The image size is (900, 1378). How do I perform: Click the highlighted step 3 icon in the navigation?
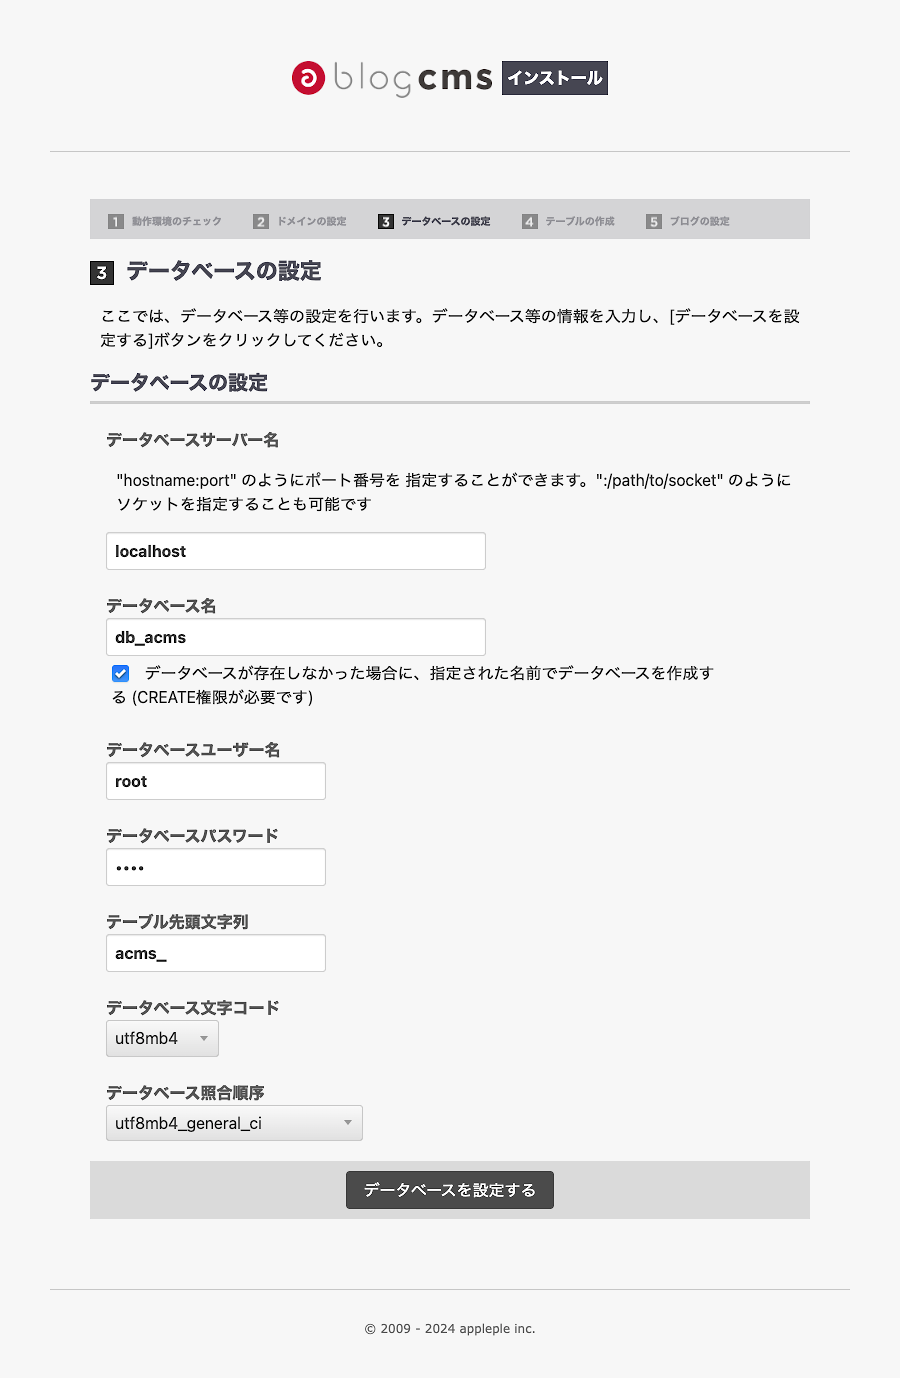point(385,221)
